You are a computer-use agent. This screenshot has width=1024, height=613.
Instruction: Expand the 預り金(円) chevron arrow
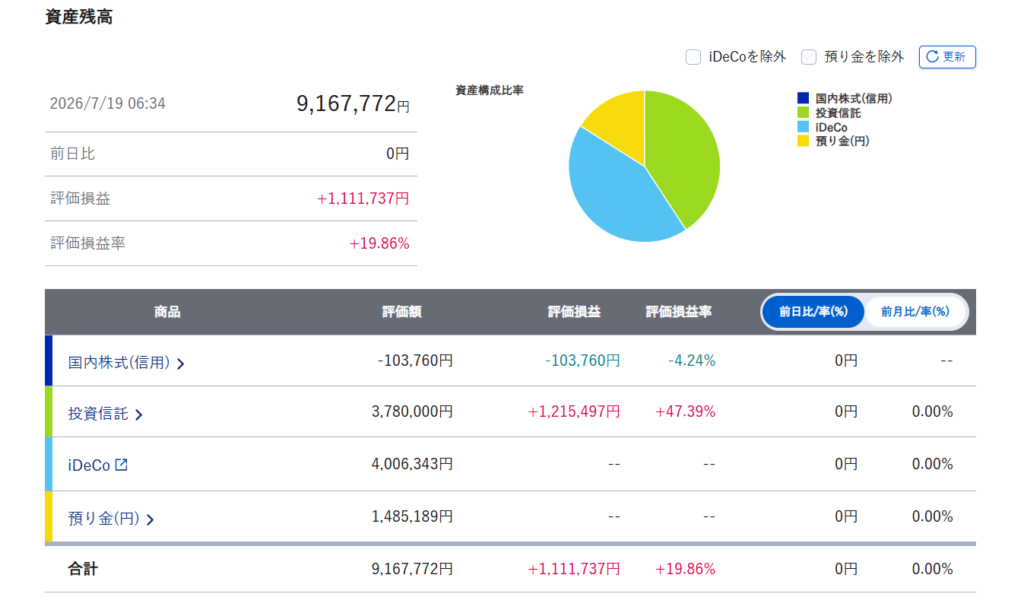point(150,520)
